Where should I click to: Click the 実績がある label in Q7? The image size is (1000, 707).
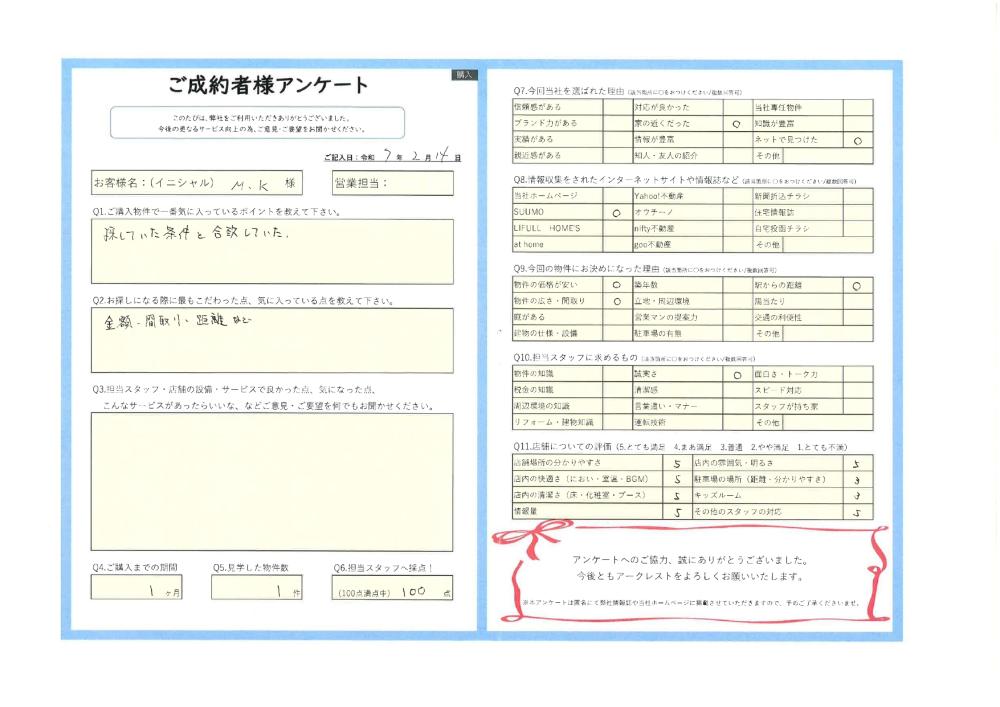[x=534, y=139]
